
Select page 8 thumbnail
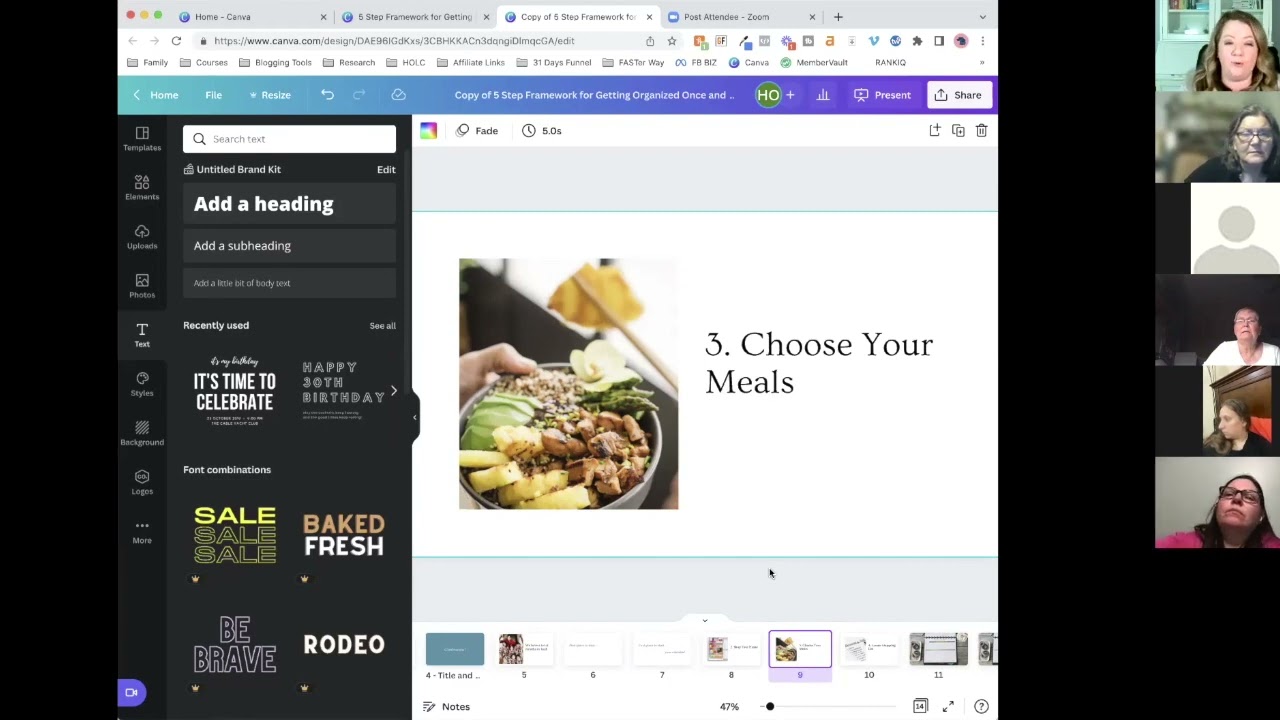pyautogui.click(x=731, y=650)
